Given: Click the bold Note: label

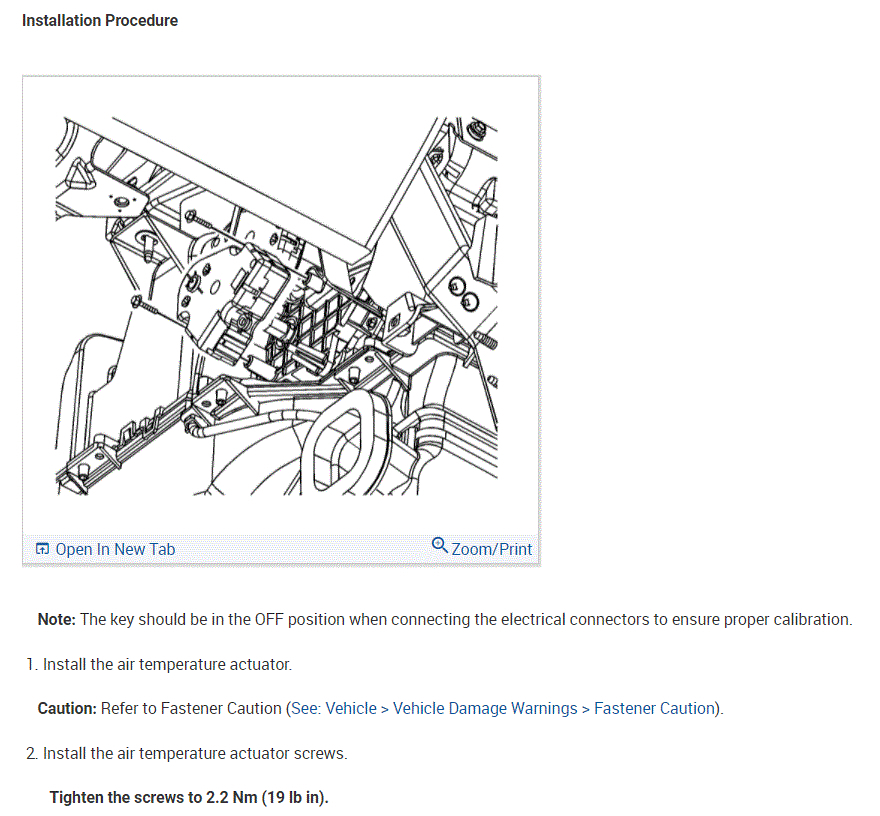Looking at the screenshot, I should pyautogui.click(x=57, y=620).
